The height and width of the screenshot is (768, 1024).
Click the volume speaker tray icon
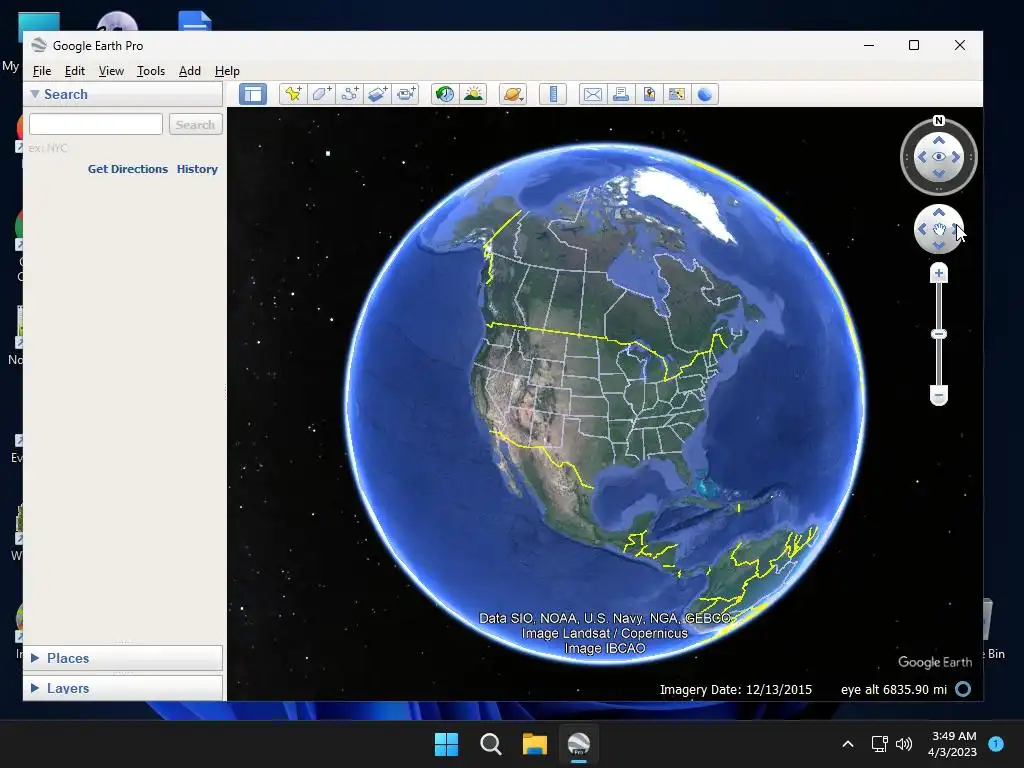(904, 744)
